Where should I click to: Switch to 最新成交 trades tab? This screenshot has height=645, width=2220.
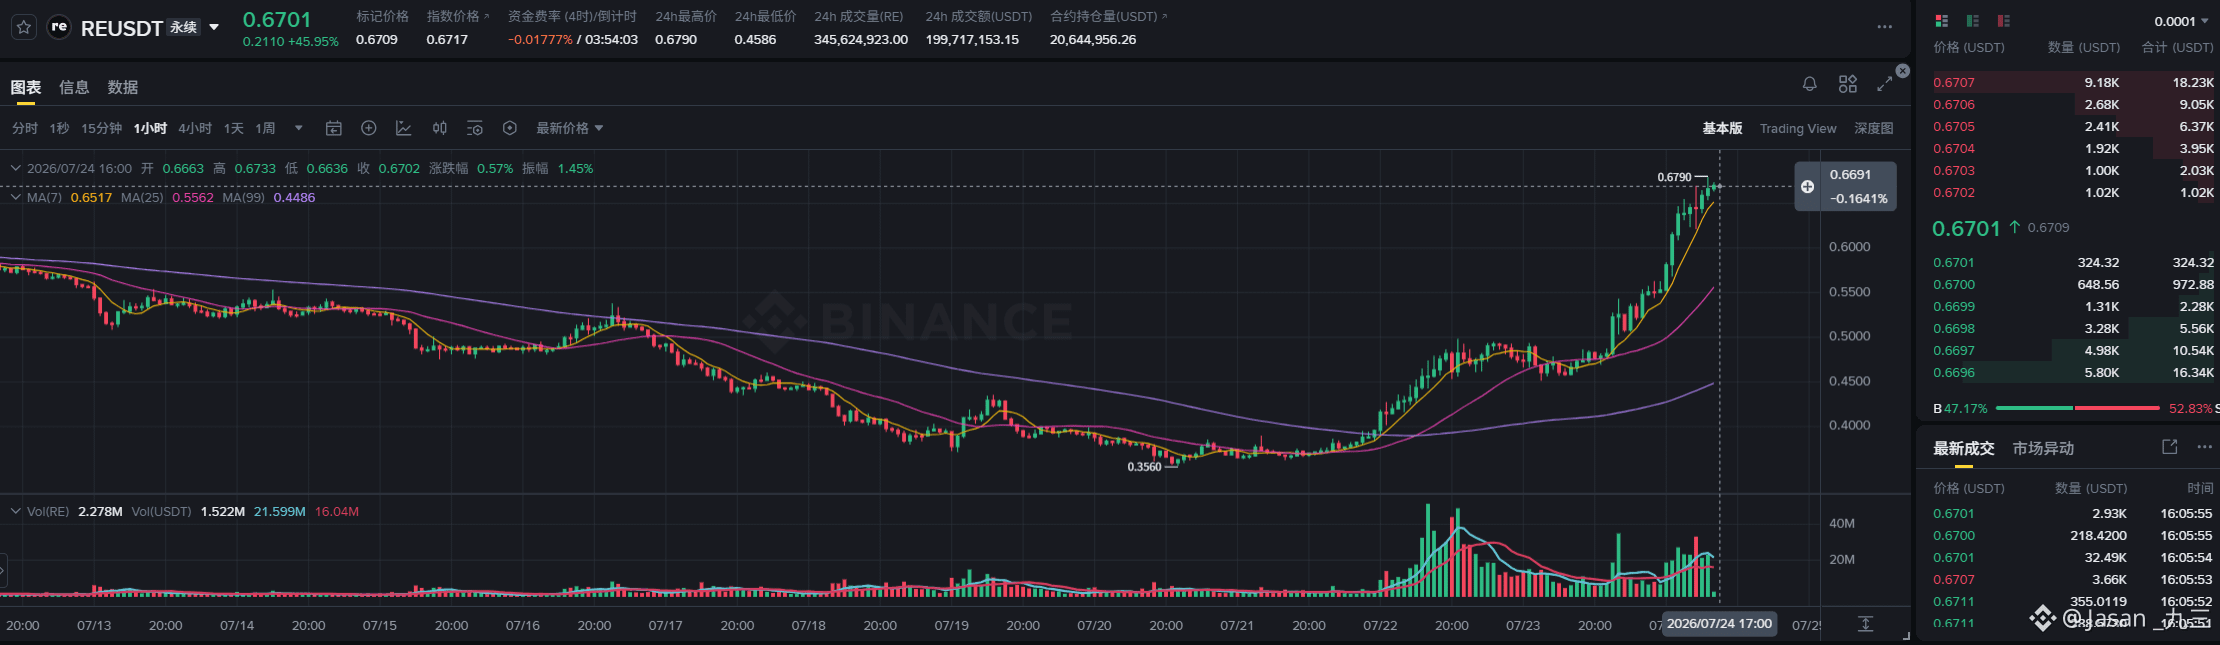pos(1963,448)
